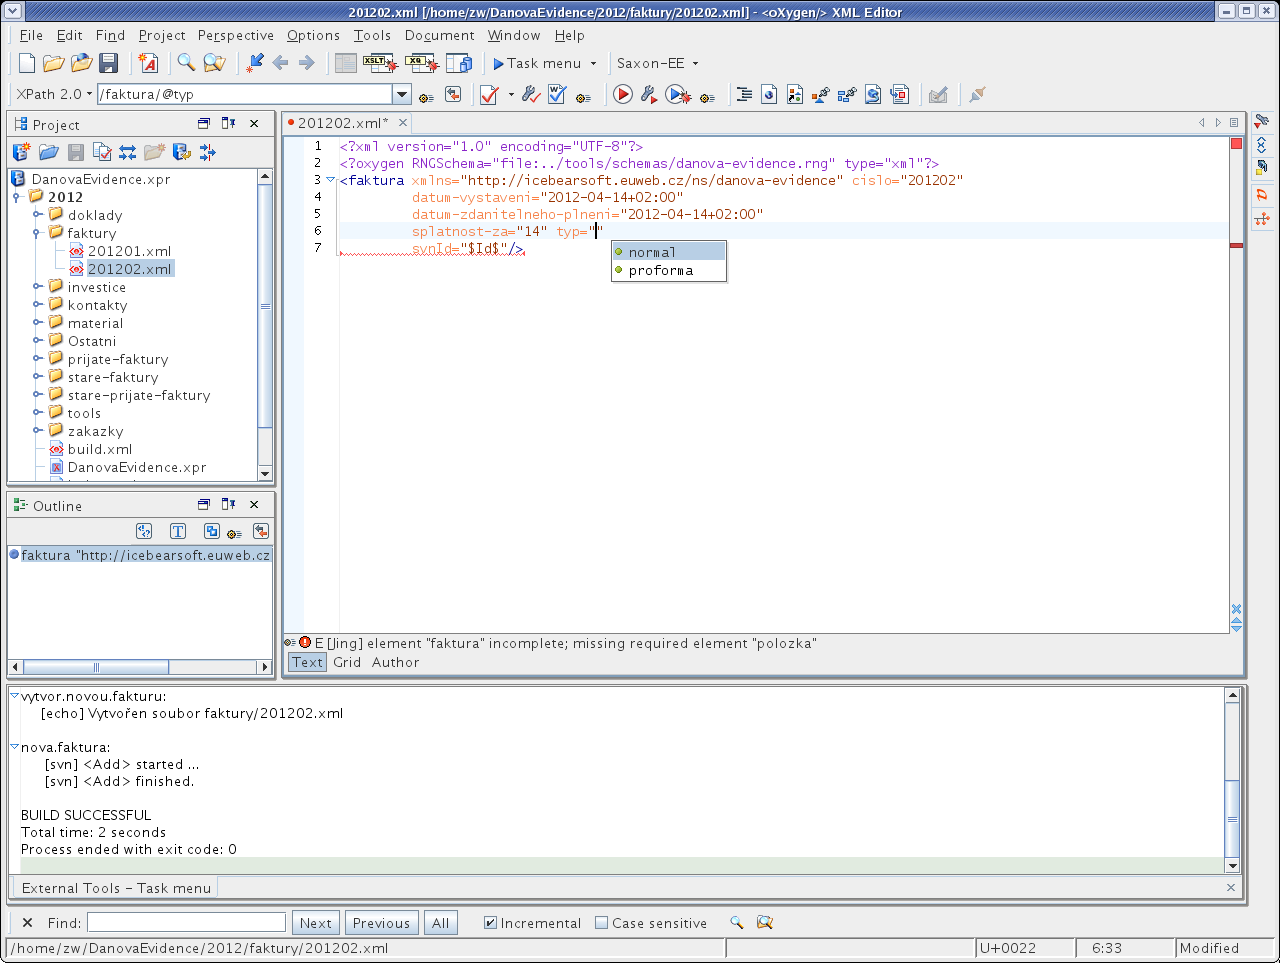Click the Previous find button

pyautogui.click(x=381, y=923)
